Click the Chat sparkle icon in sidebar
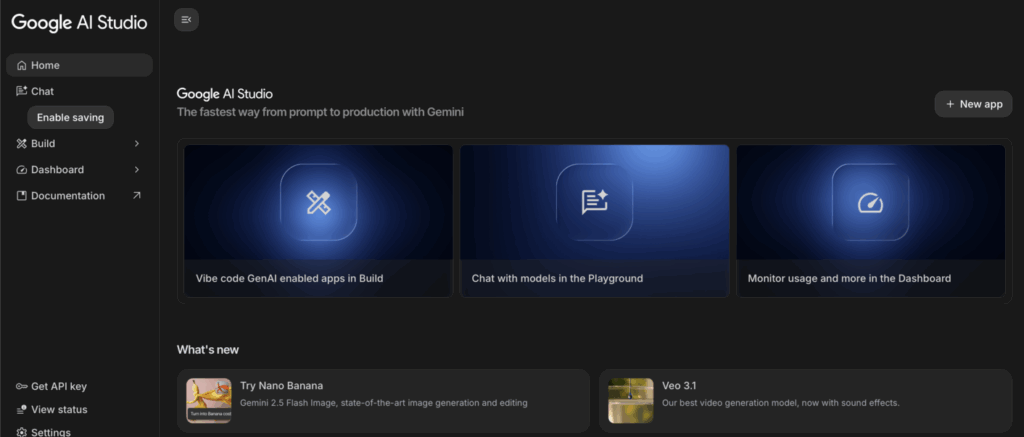The image size is (1024, 437). (21, 91)
